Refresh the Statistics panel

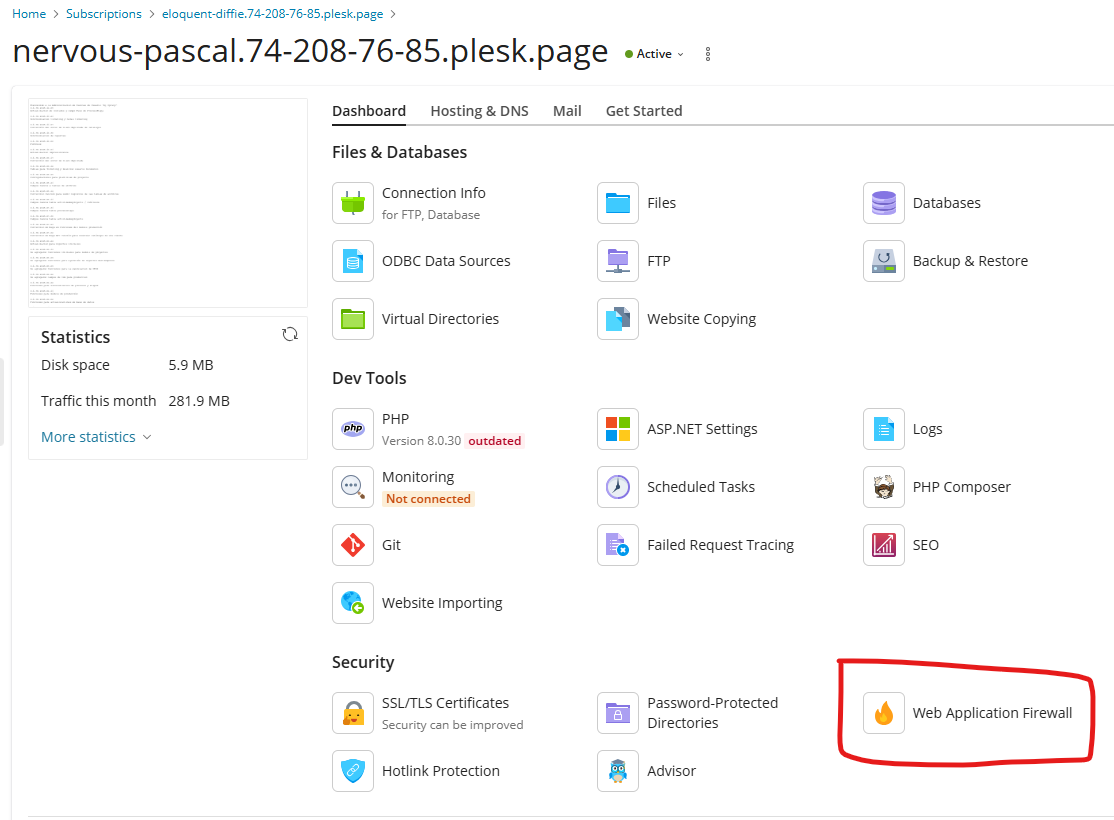pos(290,335)
